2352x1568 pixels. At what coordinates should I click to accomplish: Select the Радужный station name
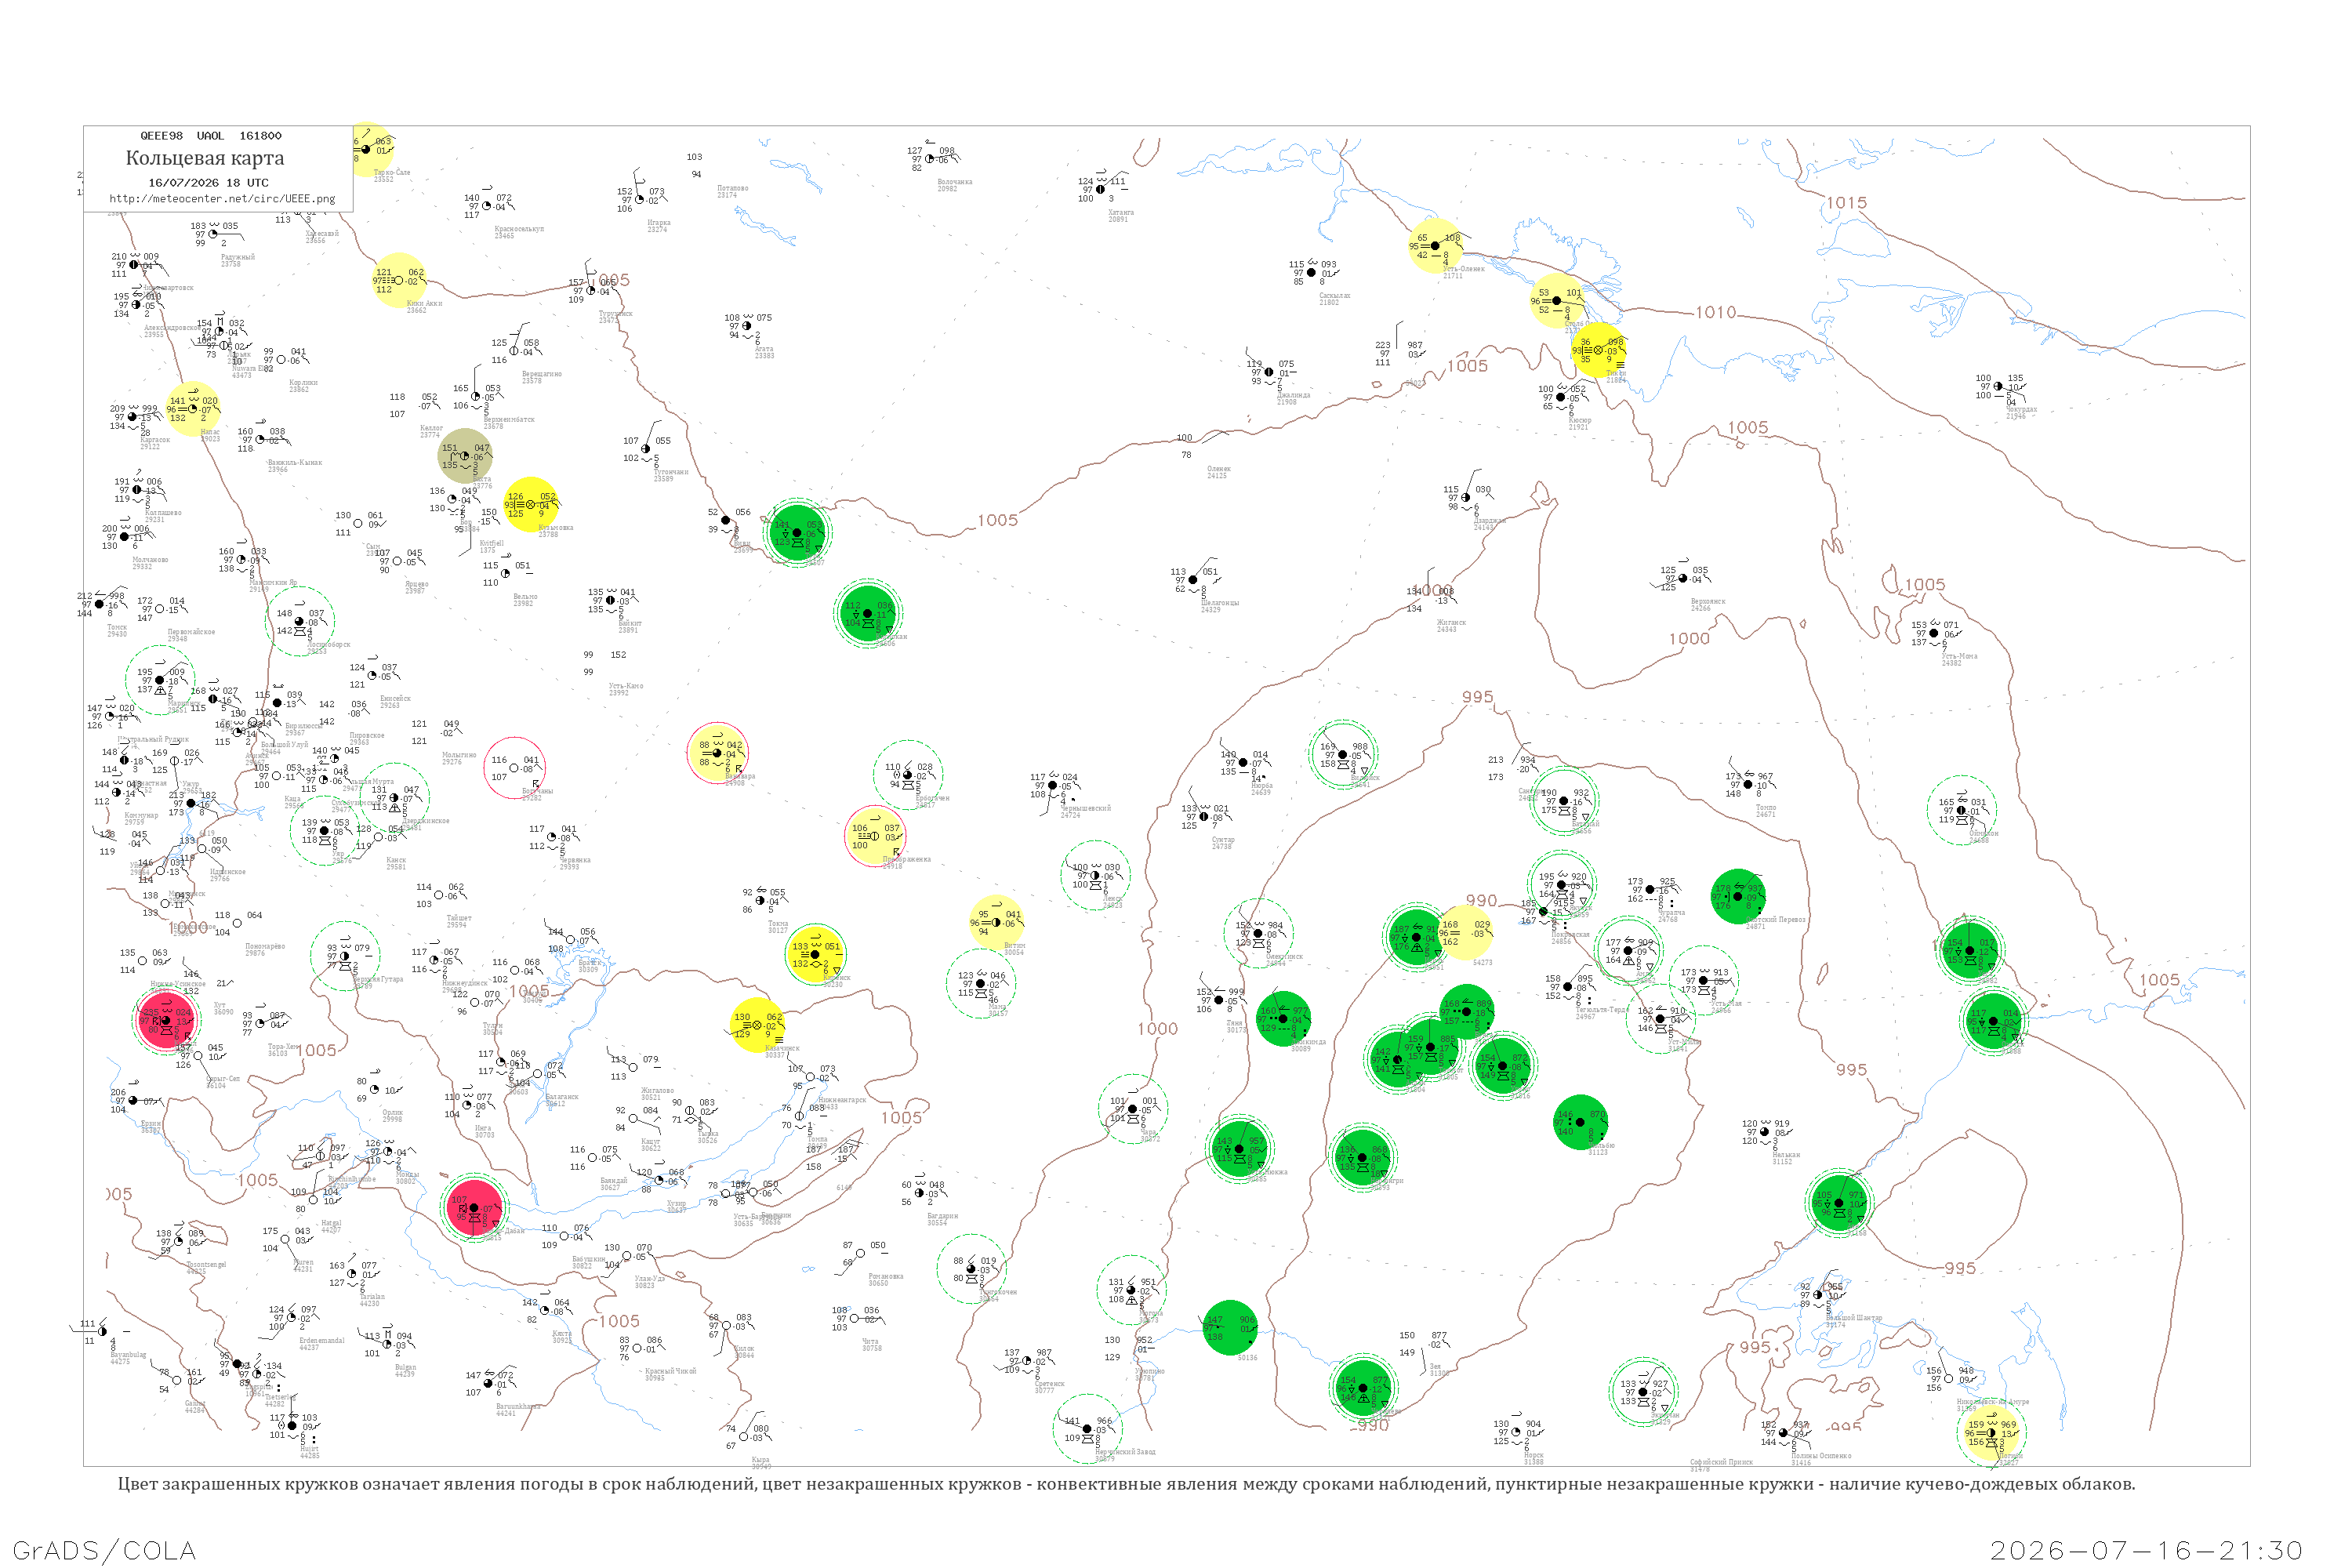coord(238,257)
